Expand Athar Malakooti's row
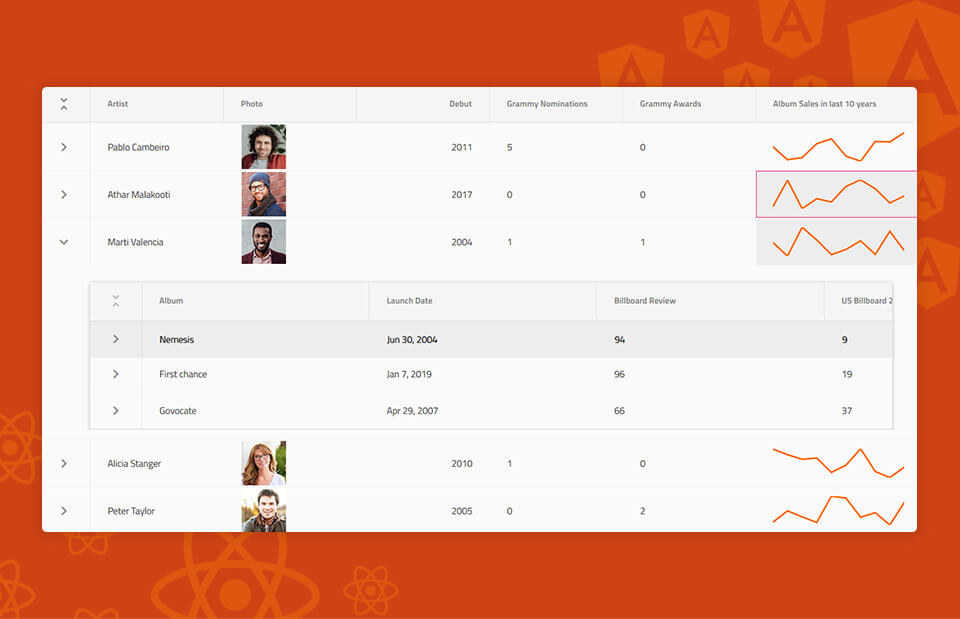The width and height of the screenshot is (960, 619). (64, 194)
